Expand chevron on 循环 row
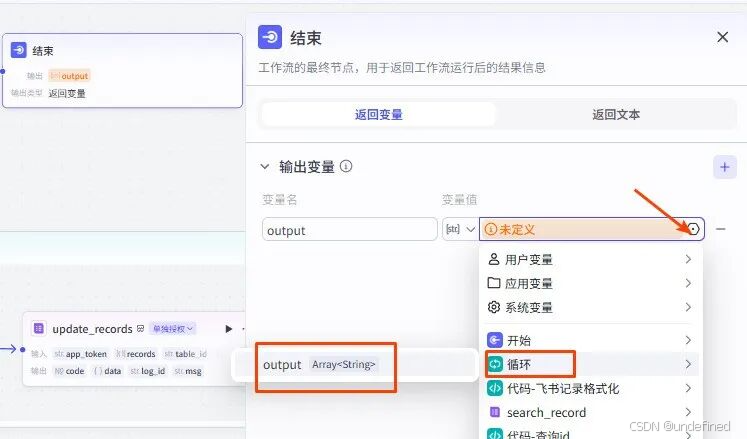The image size is (747, 439). 688,364
